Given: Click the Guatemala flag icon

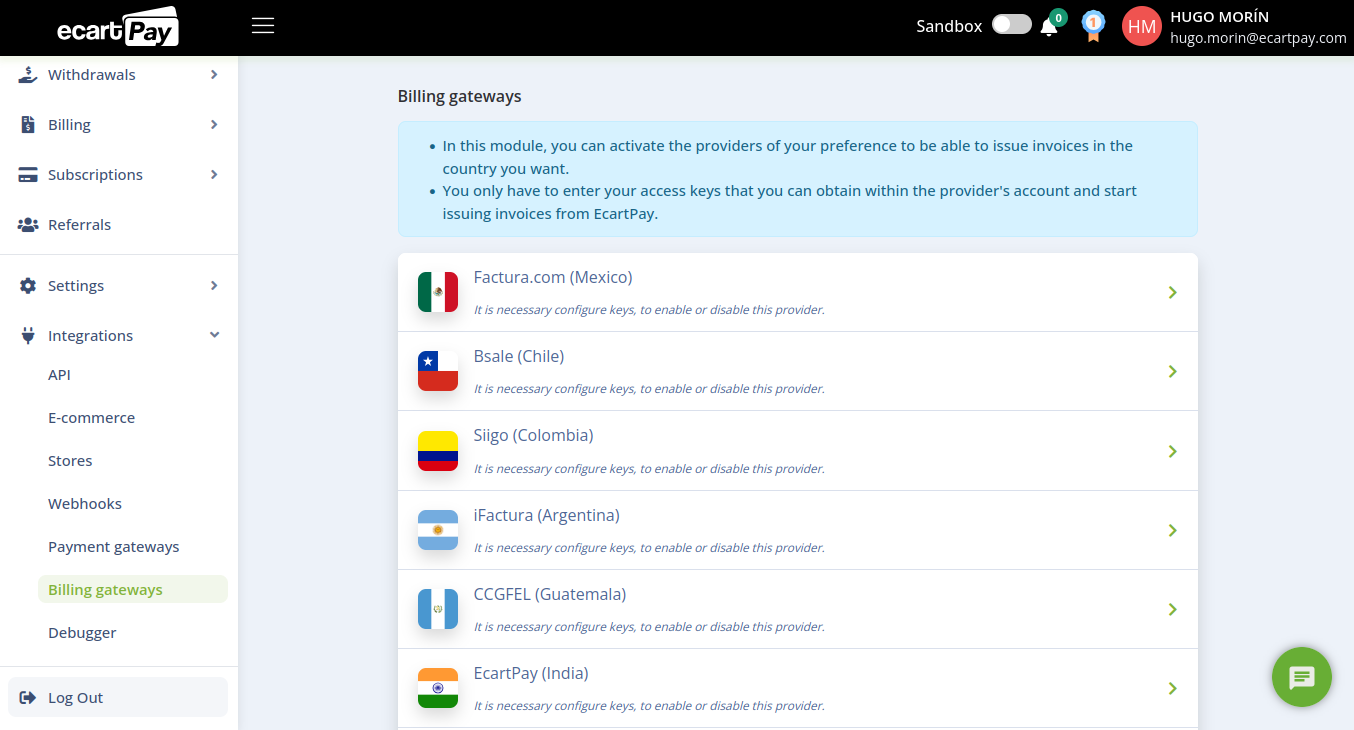Looking at the screenshot, I should [438, 609].
